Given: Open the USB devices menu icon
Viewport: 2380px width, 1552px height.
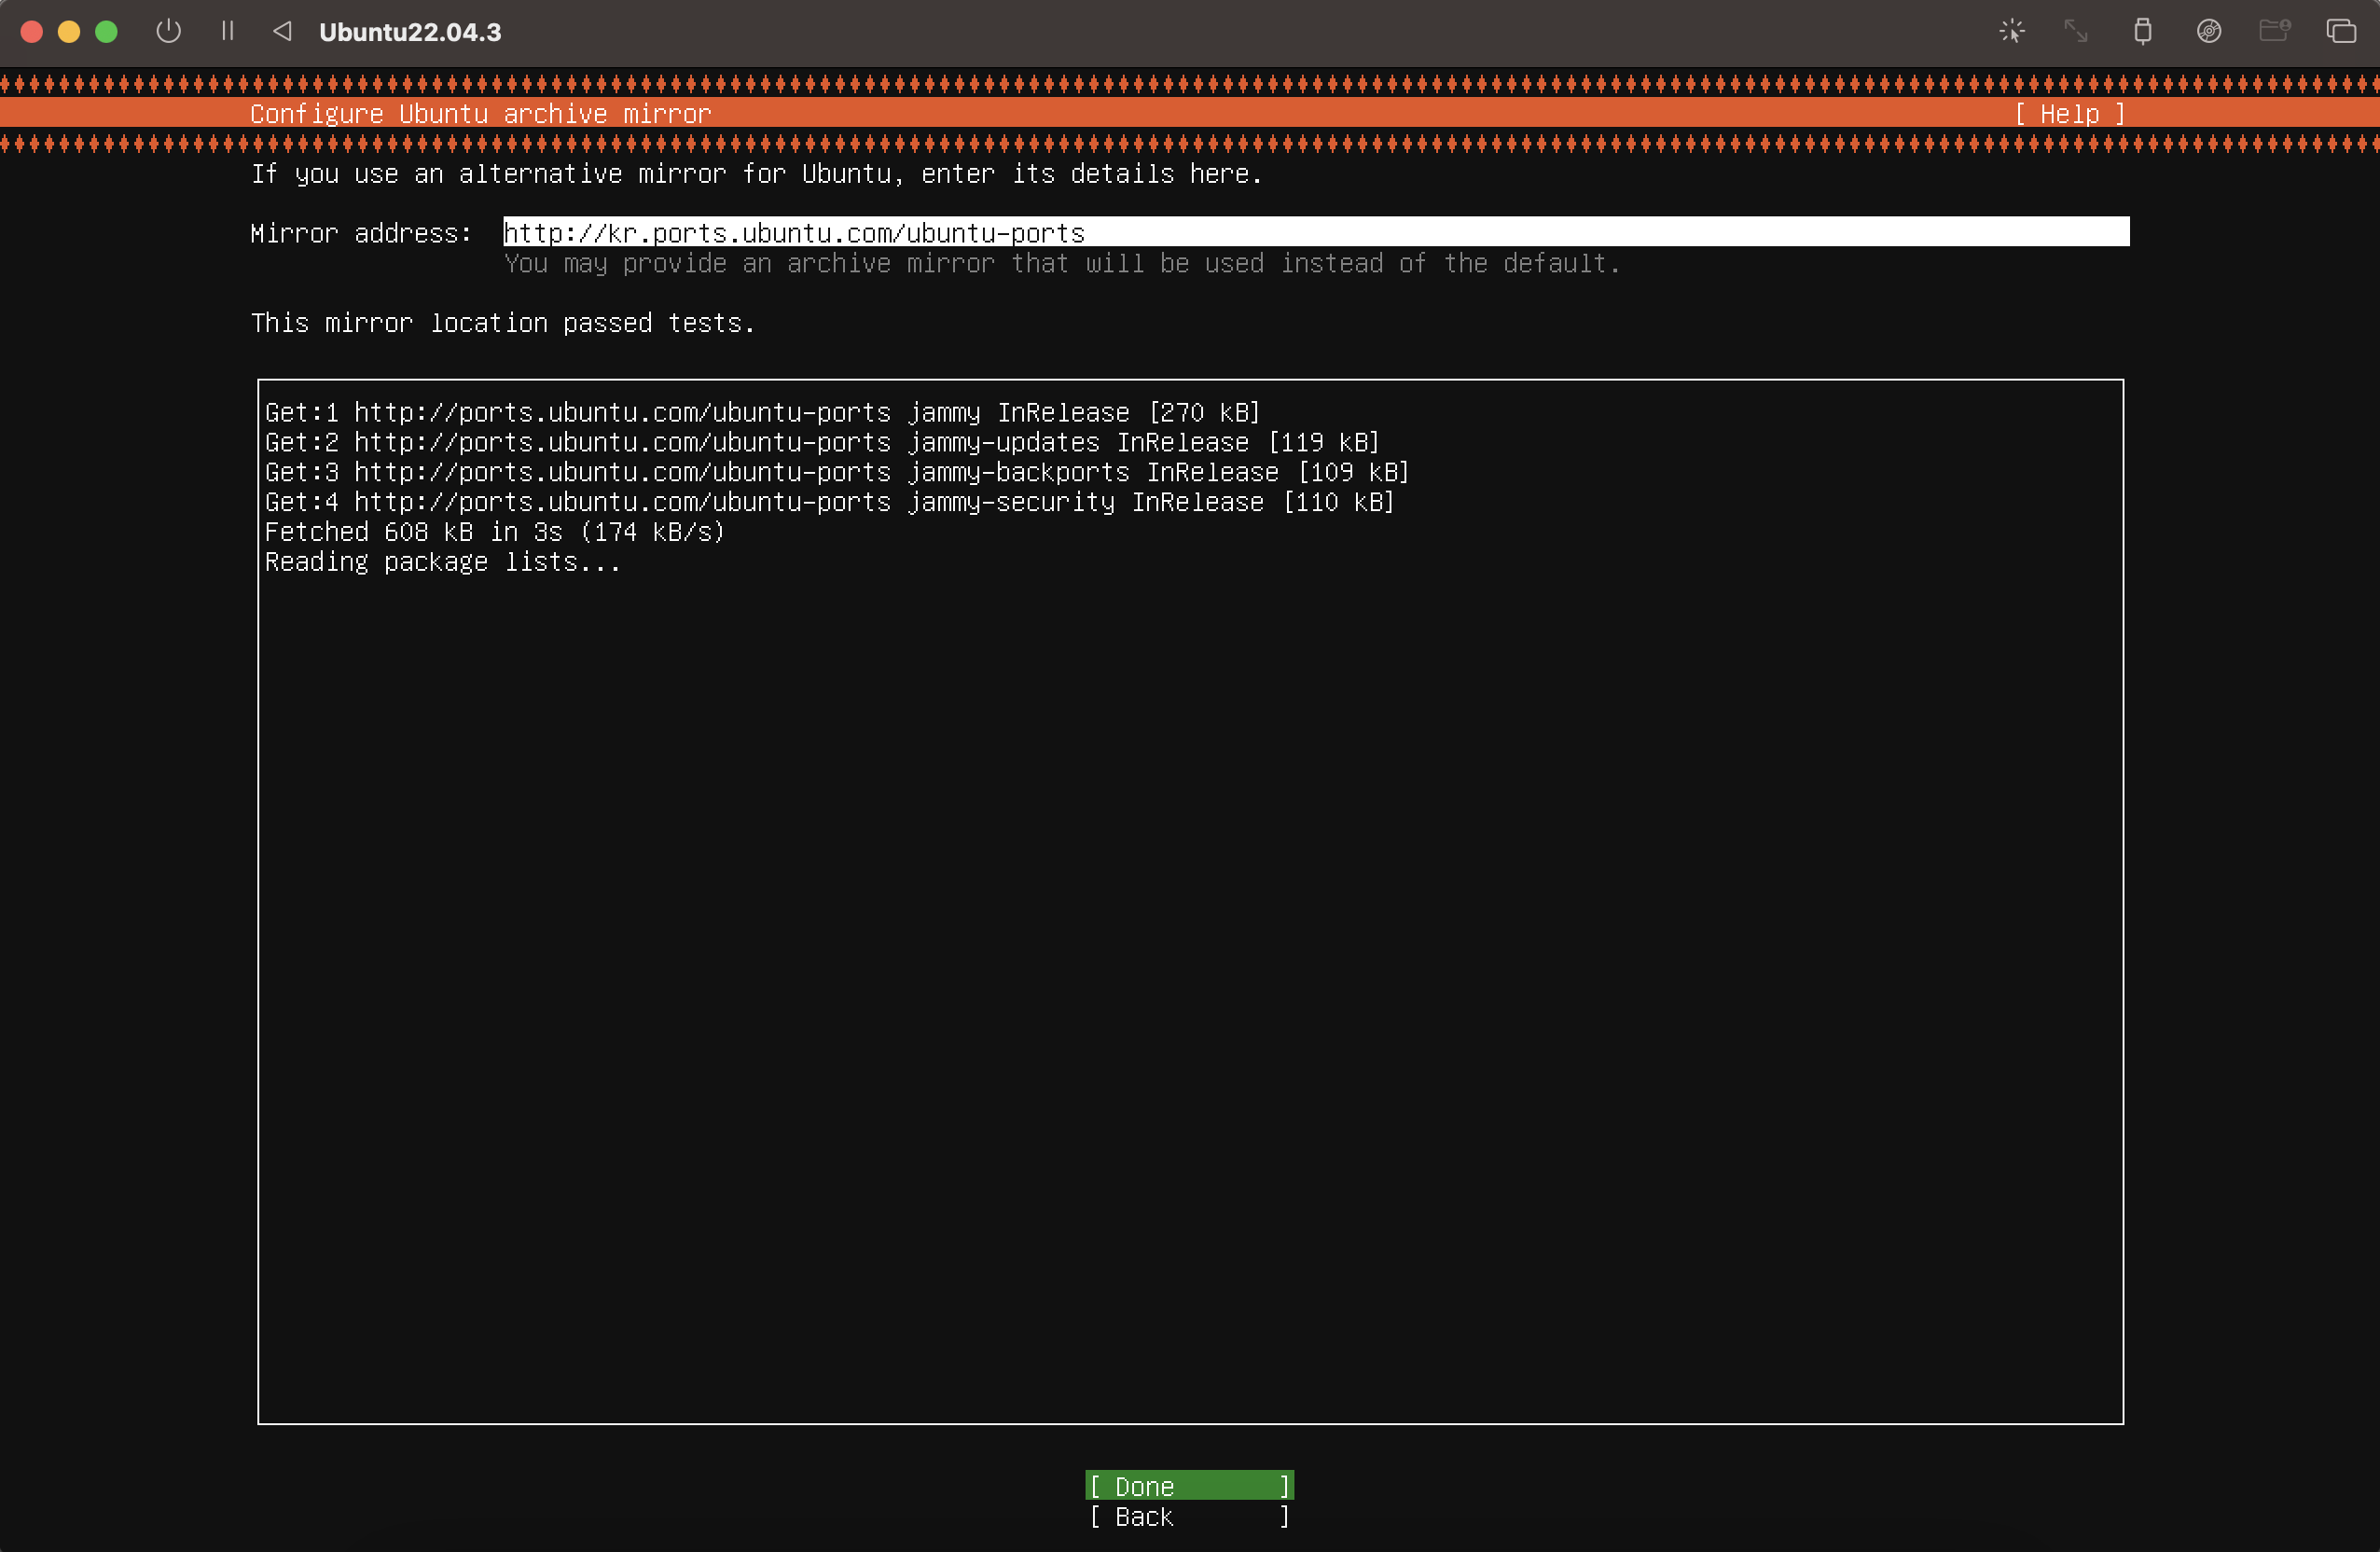Looking at the screenshot, I should (2142, 31).
